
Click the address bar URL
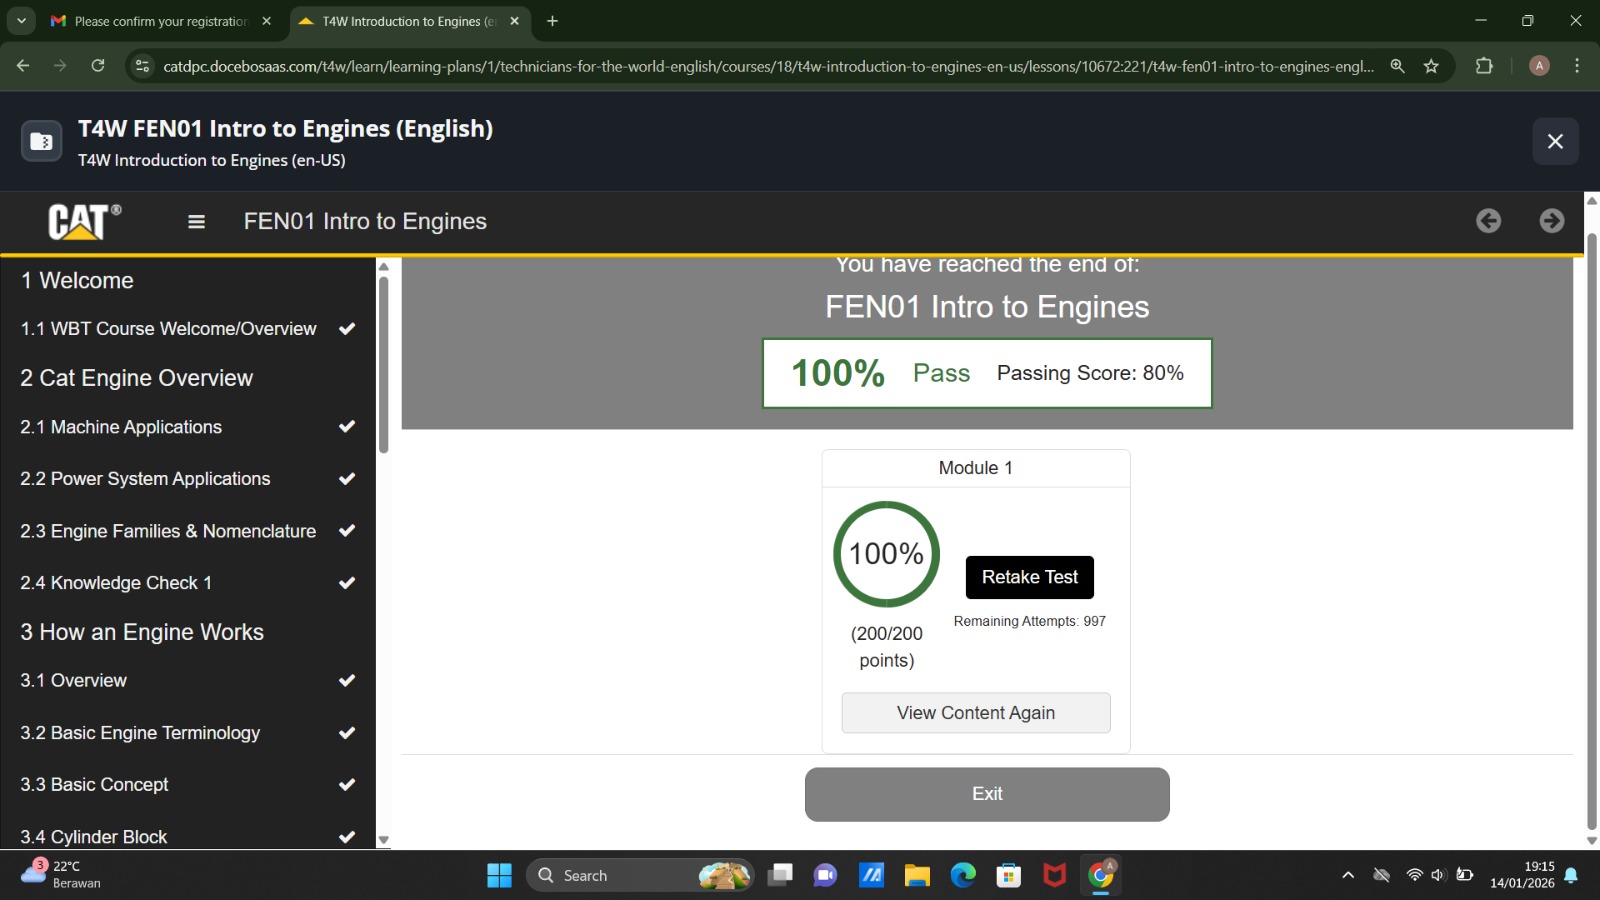[768, 66]
